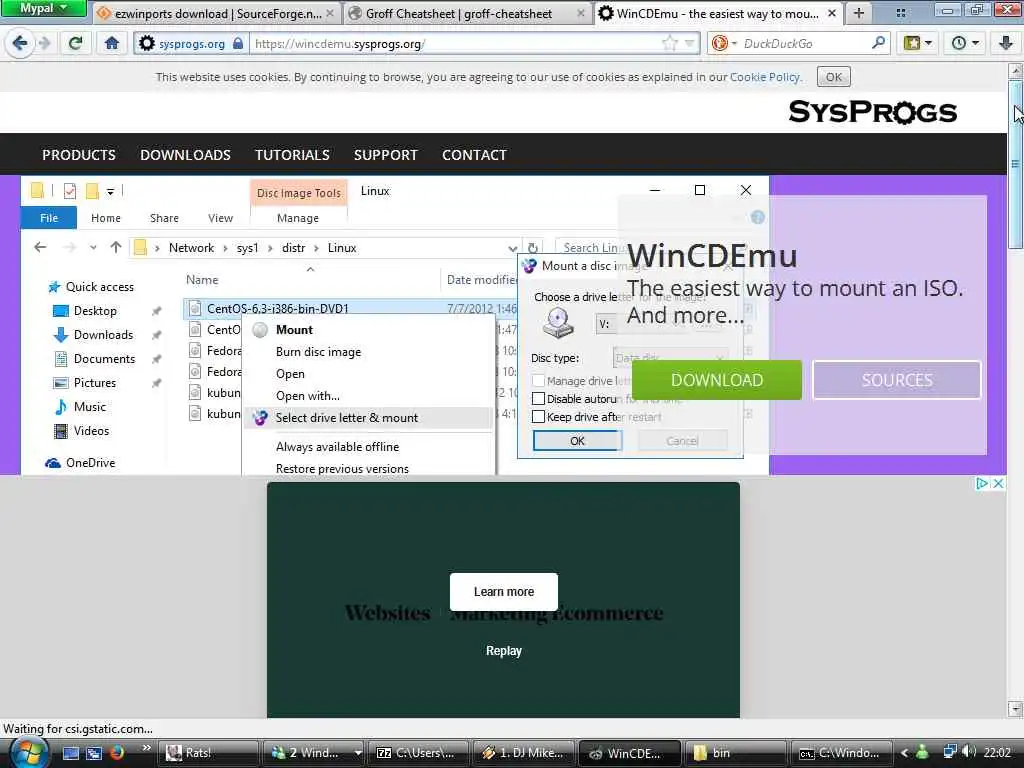This screenshot has height=768, width=1024.
Task: Click the browser forward arrow
Action: point(44,44)
